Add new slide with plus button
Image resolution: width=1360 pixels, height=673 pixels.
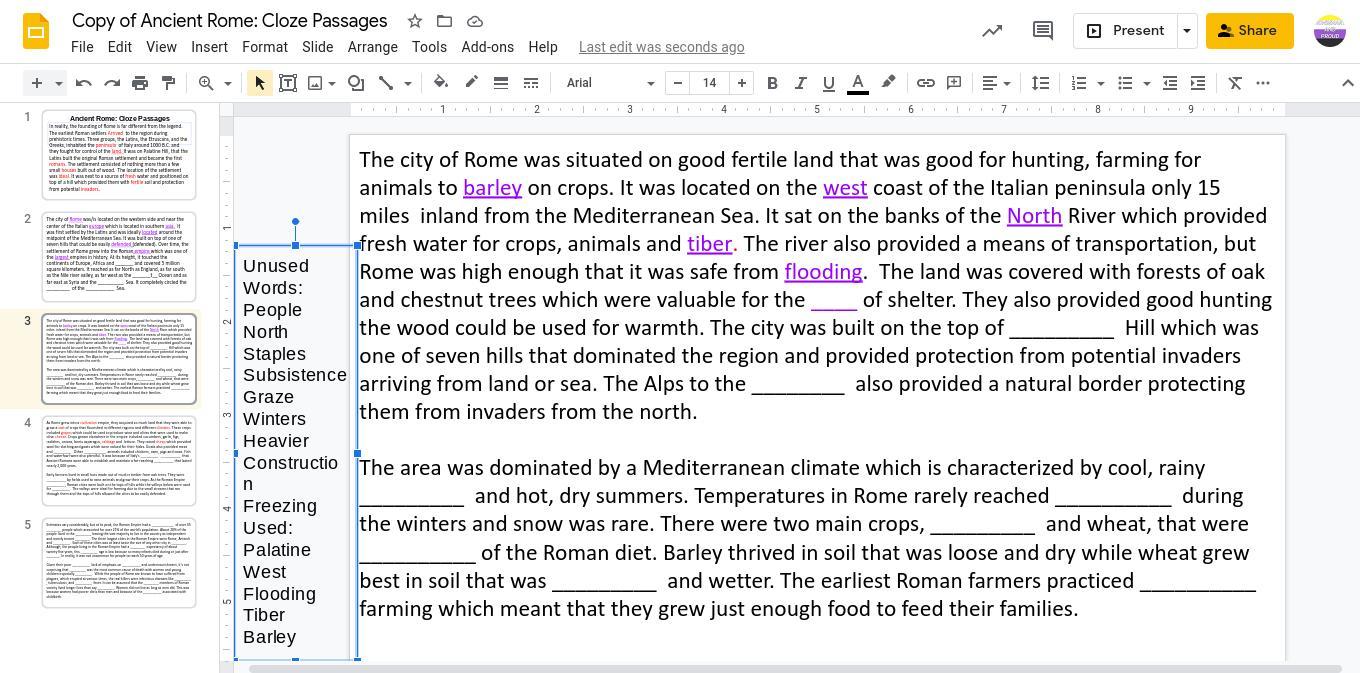37,83
